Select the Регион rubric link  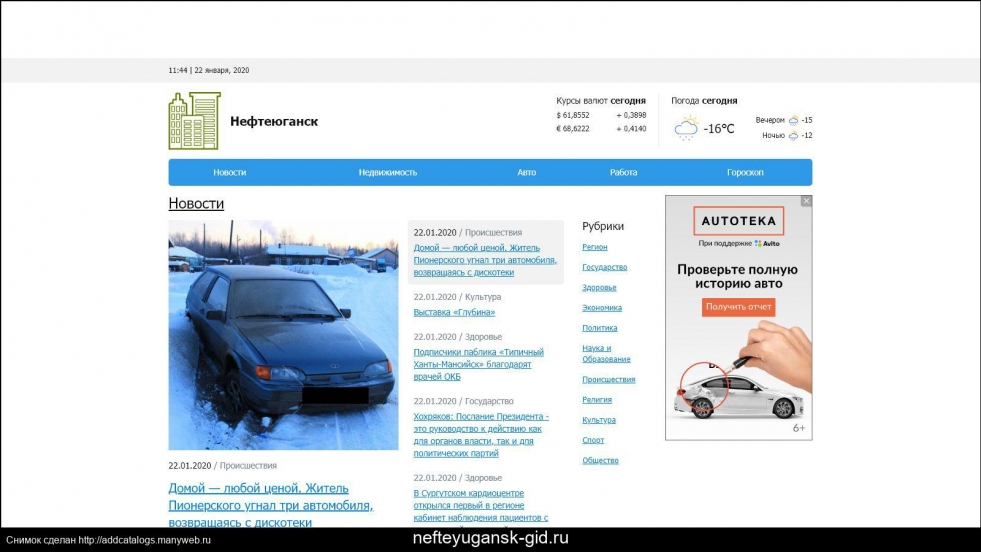pyautogui.click(x=594, y=247)
